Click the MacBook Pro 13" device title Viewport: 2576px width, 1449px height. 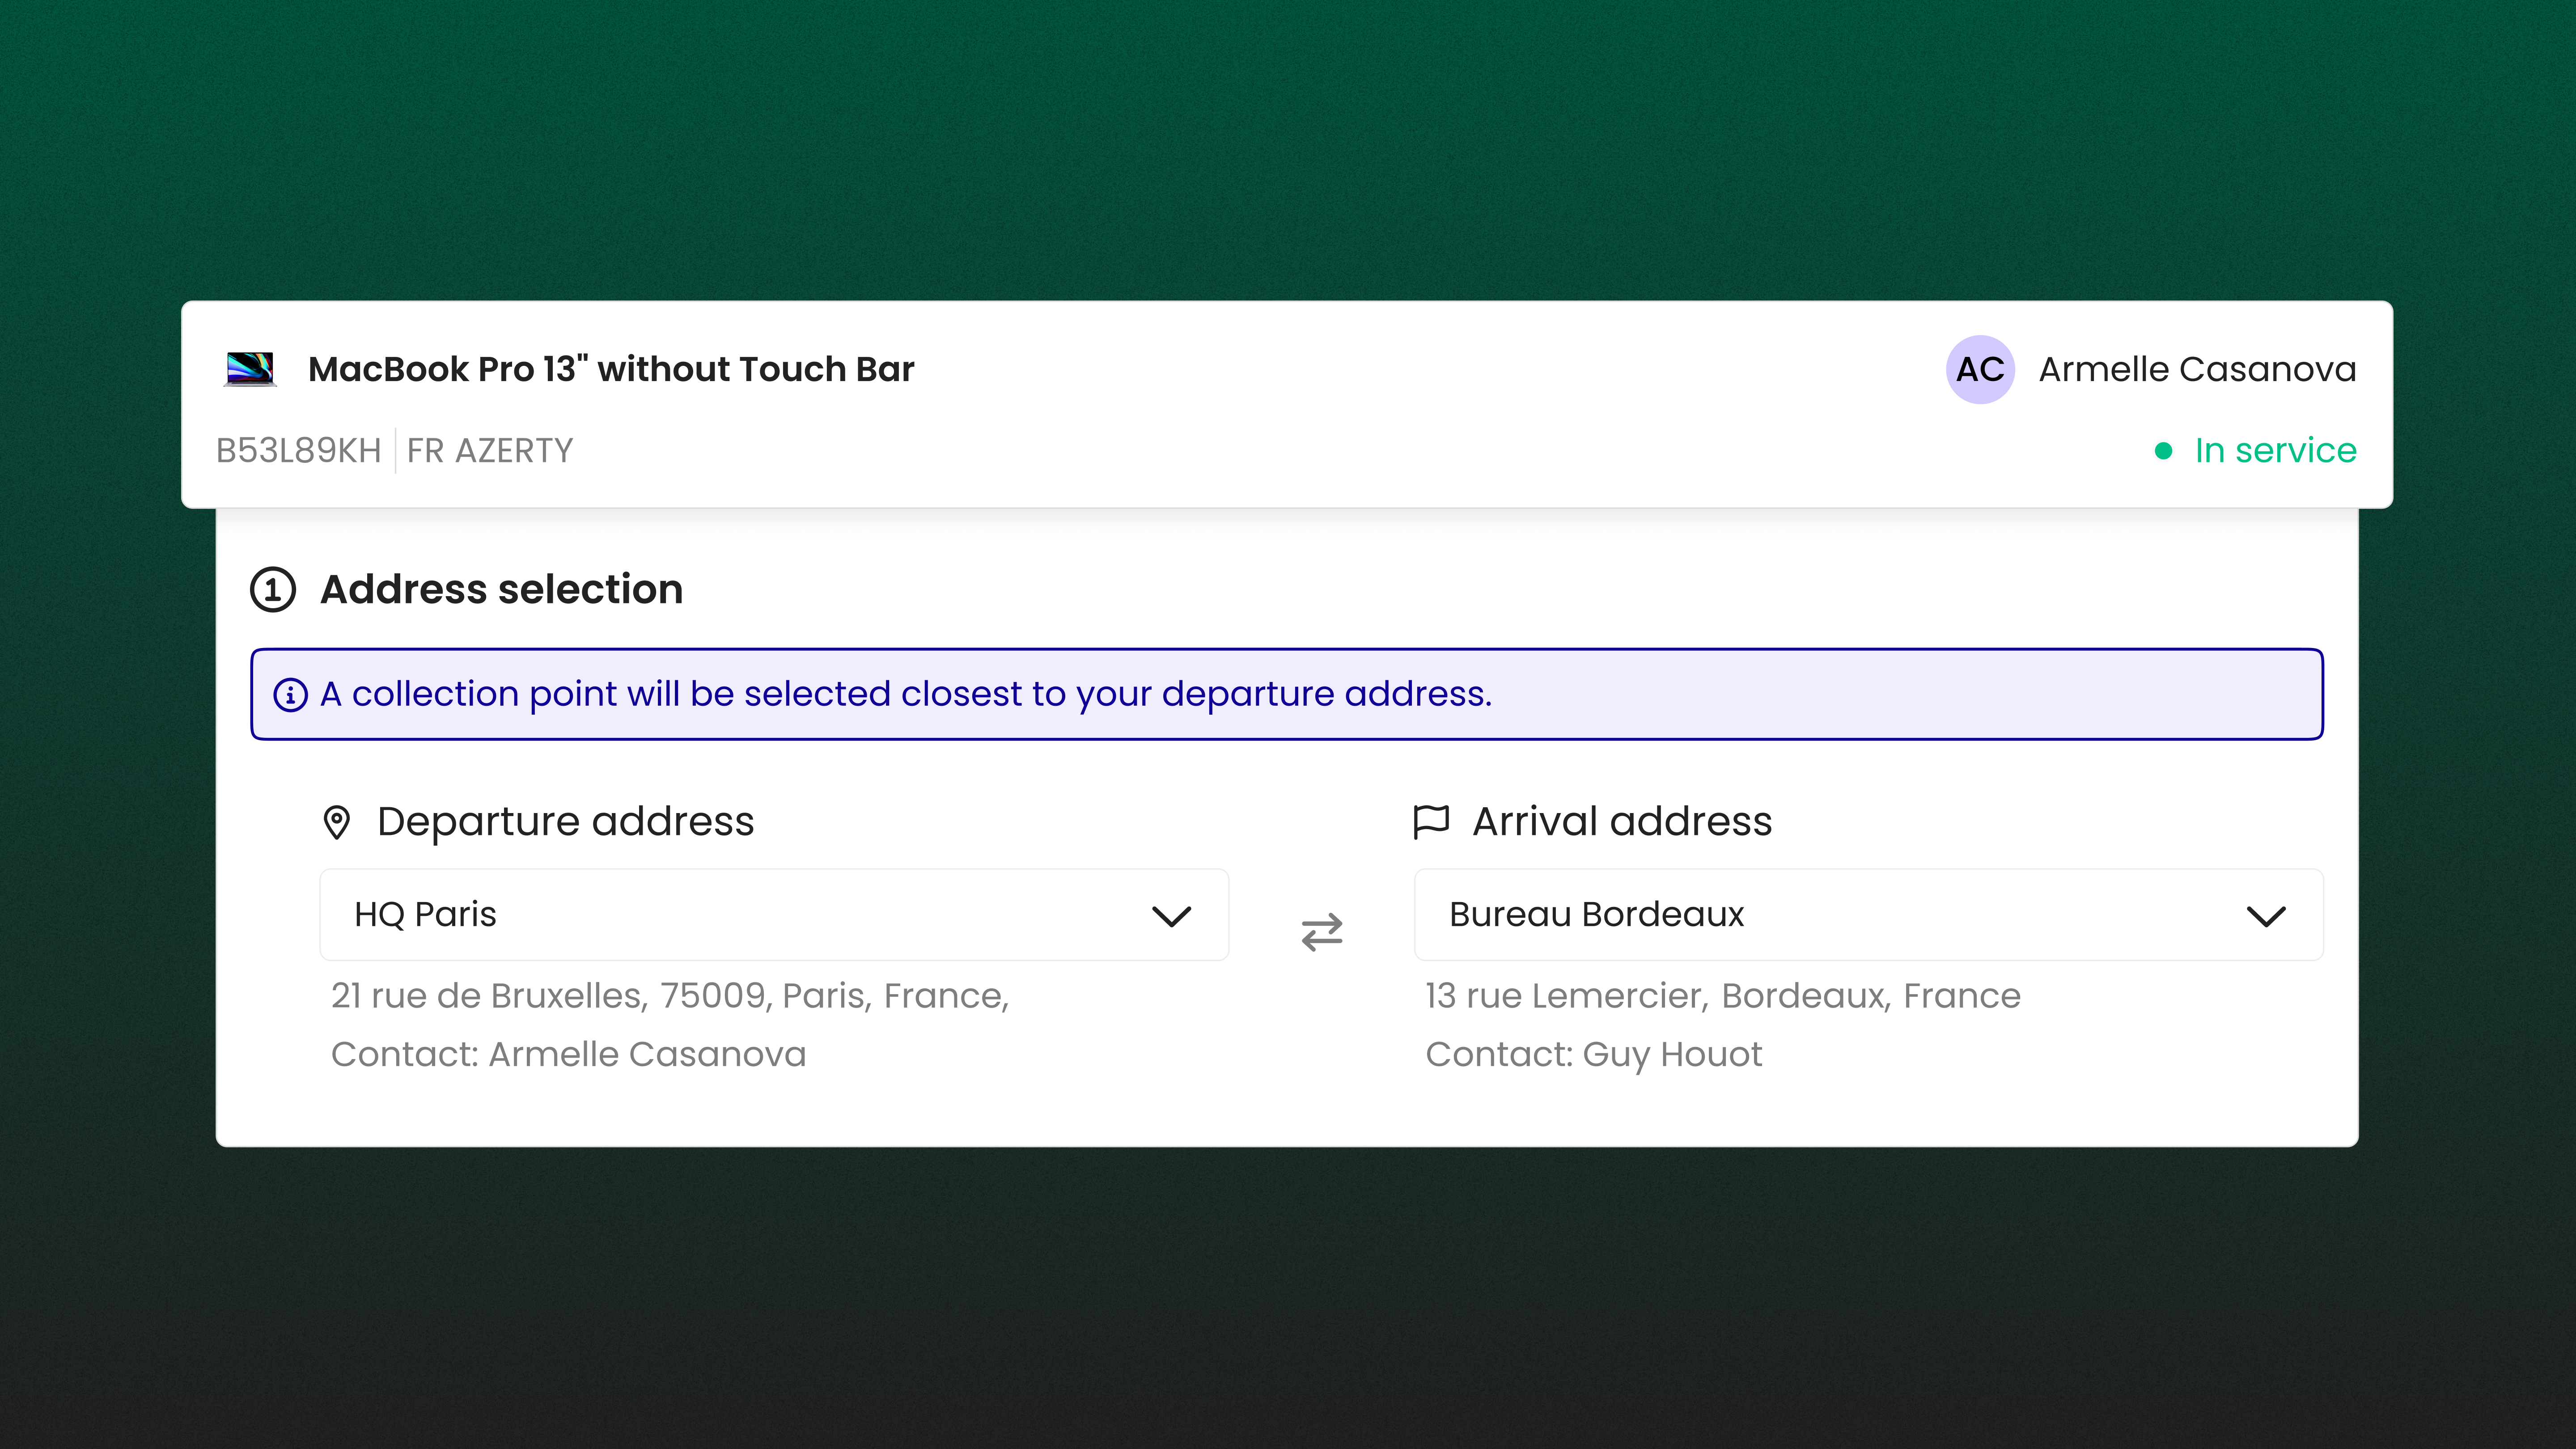(611, 369)
